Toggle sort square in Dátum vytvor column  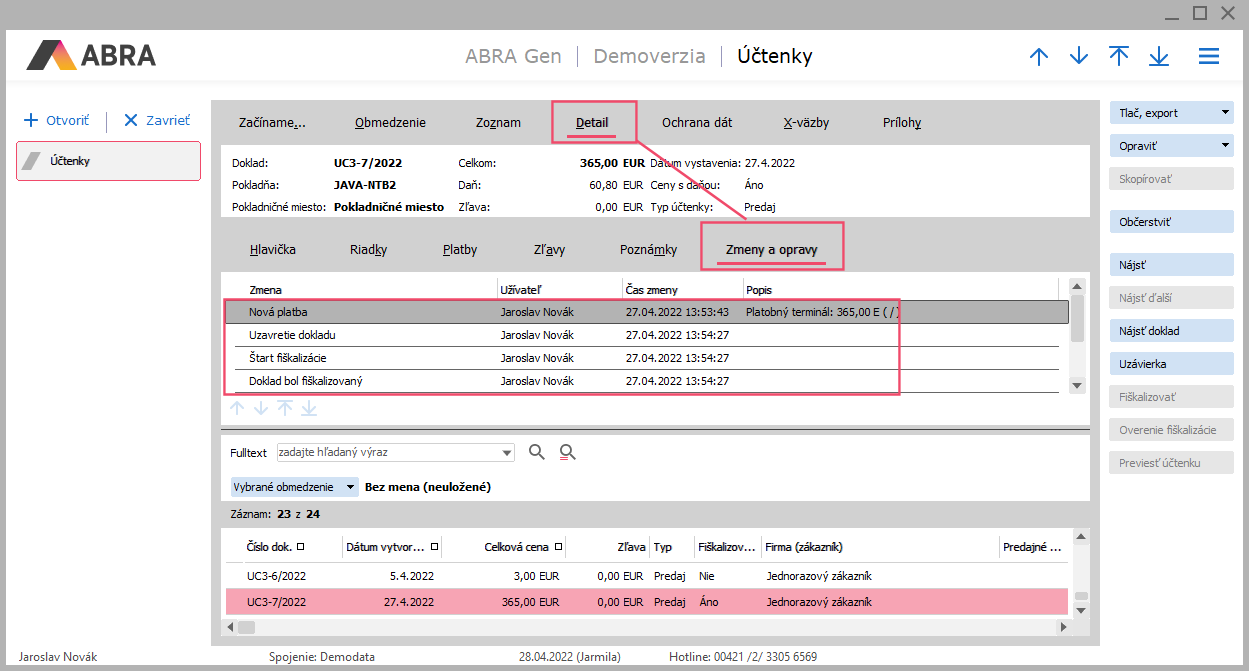coord(434,547)
